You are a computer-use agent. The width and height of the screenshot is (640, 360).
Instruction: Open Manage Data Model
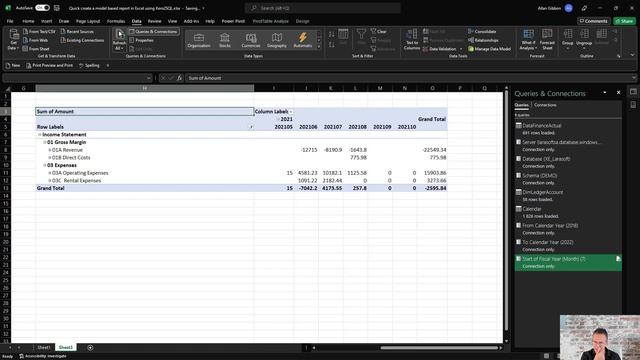(x=489, y=49)
